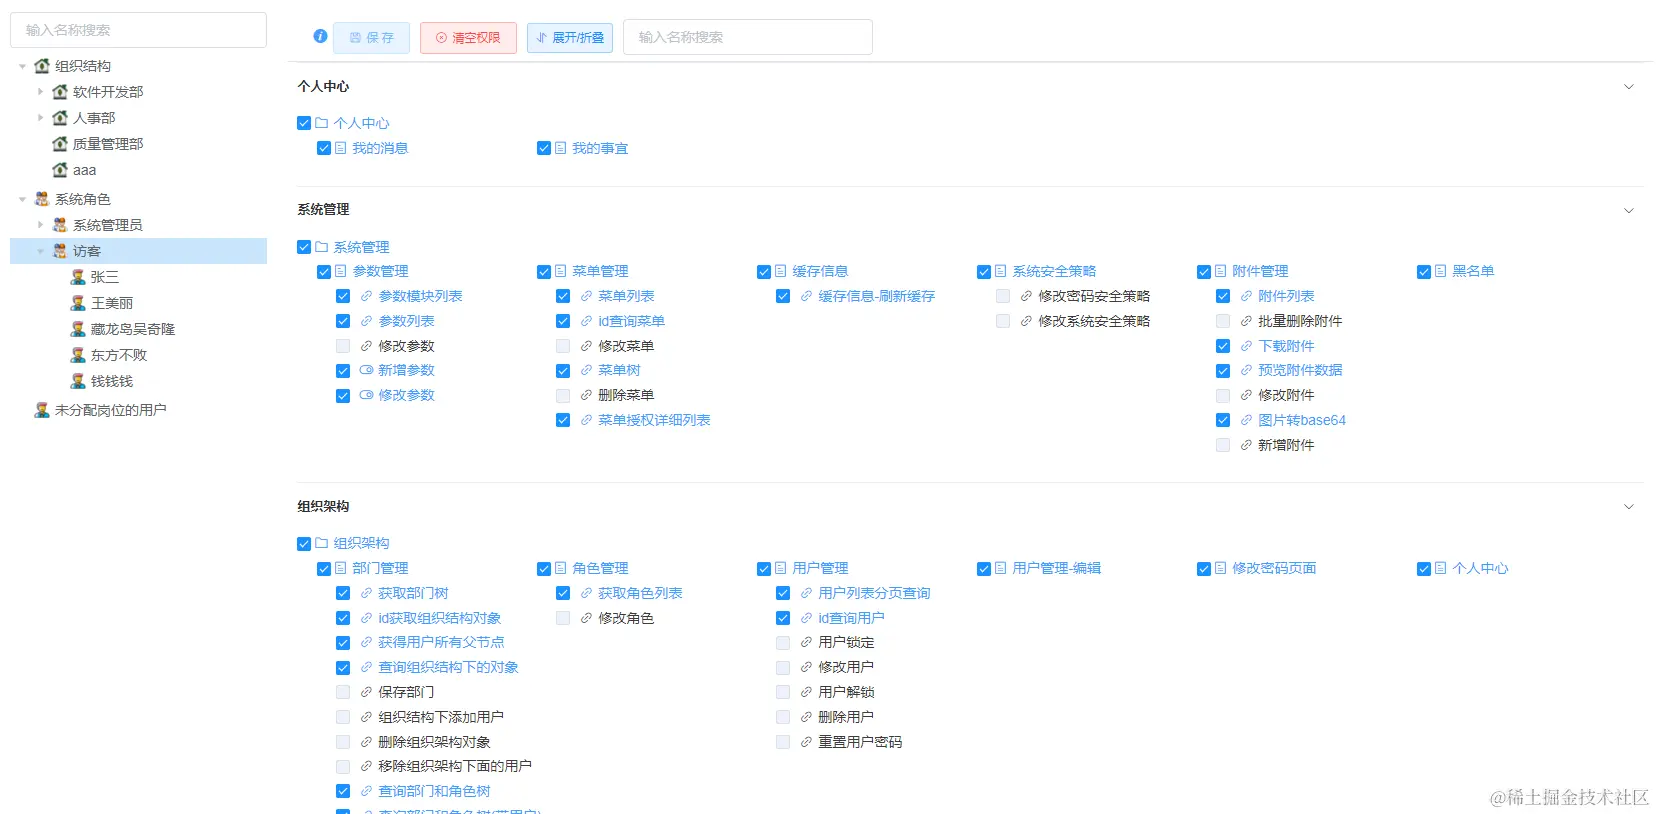The width and height of the screenshot is (1656, 814).
Task: Collapse the 系统管理 section chevron
Action: click(x=1628, y=210)
